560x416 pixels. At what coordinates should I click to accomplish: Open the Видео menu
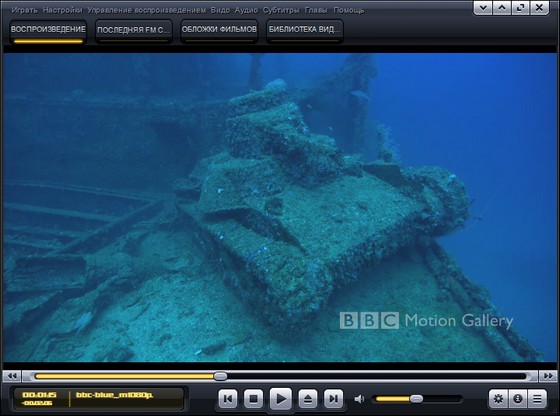(220, 10)
